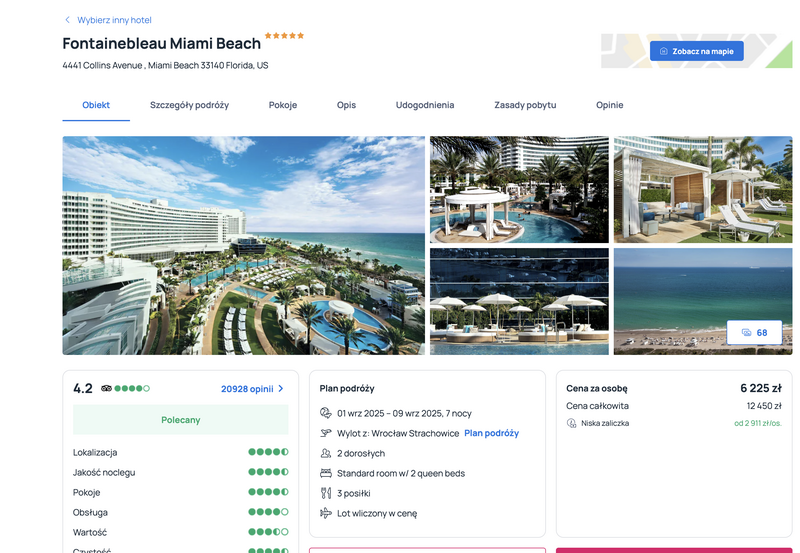Click the departure plane icon by Wylot z

[x=326, y=433]
